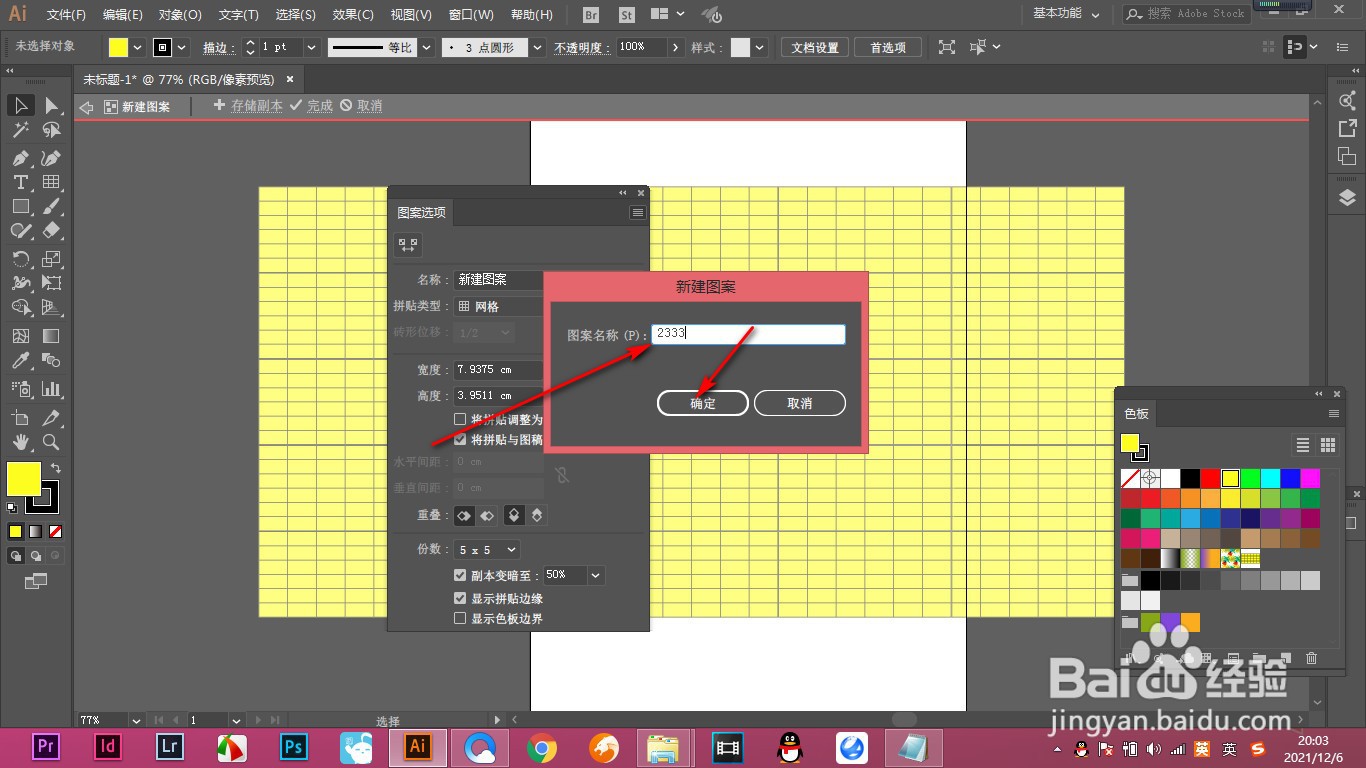Click 取消 in 新建图案 dialog
This screenshot has width=1366, height=768.
800,403
